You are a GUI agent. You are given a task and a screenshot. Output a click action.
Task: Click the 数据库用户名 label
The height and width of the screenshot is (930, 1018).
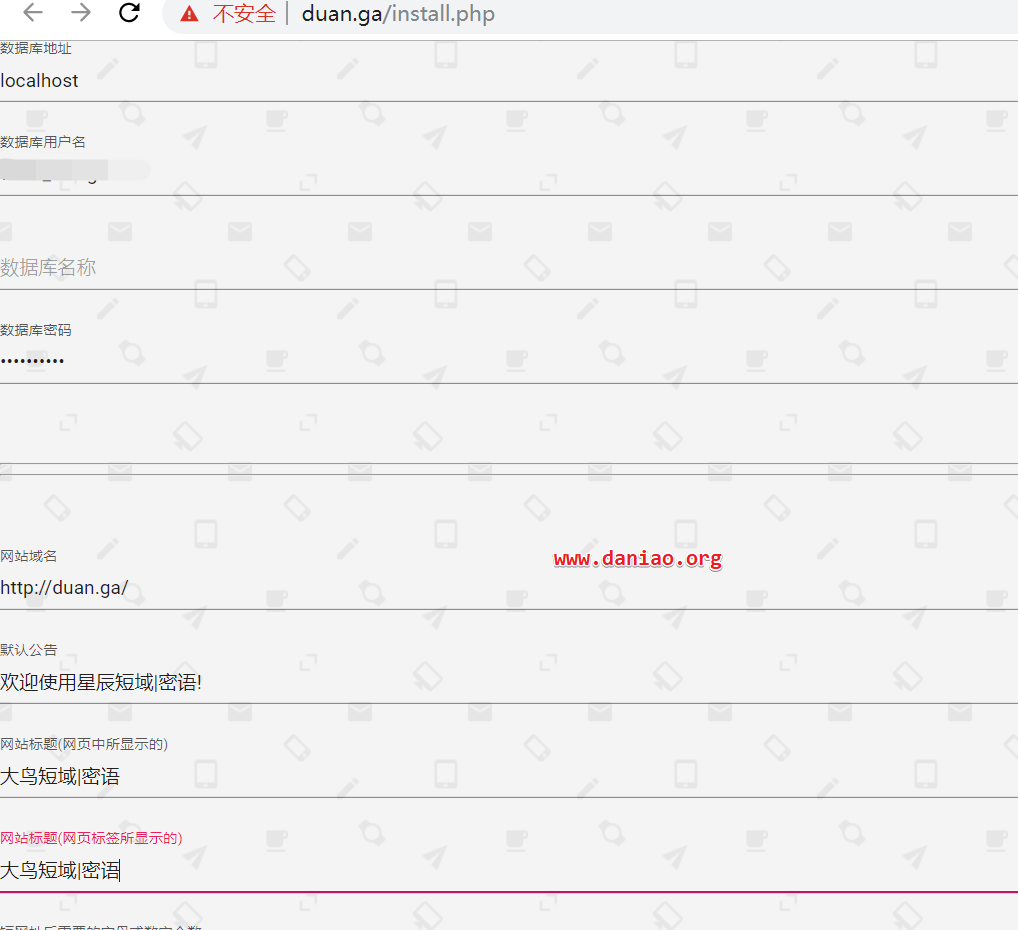pyautogui.click(x=43, y=142)
